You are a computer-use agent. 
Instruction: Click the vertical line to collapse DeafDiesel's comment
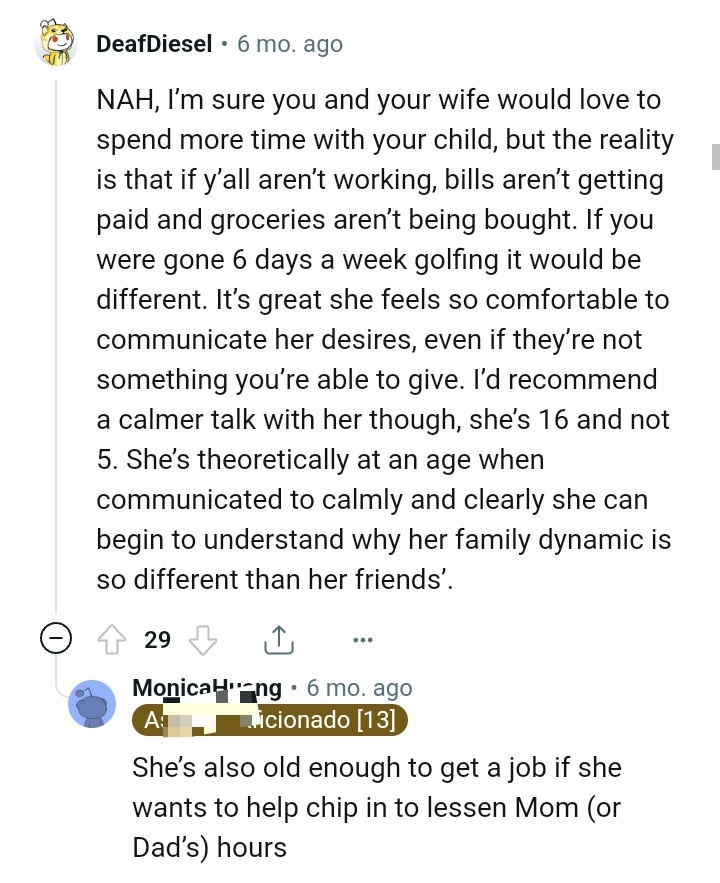[x=56, y=350]
